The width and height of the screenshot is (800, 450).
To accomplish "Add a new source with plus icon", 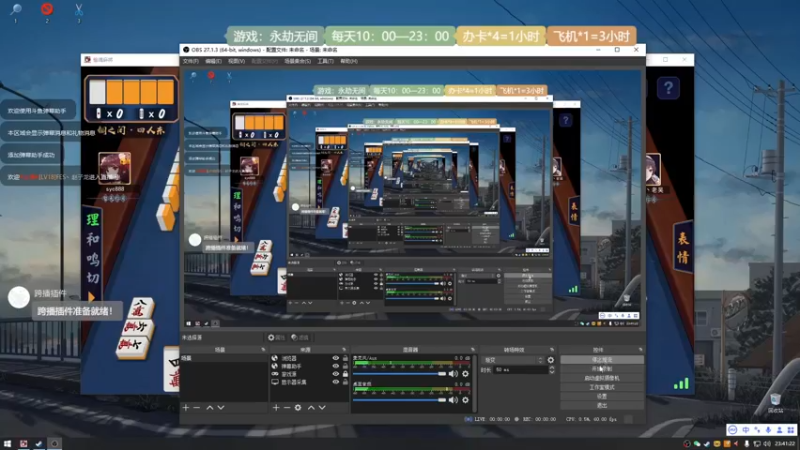I will pyautogui.click(x=276, y=408).
